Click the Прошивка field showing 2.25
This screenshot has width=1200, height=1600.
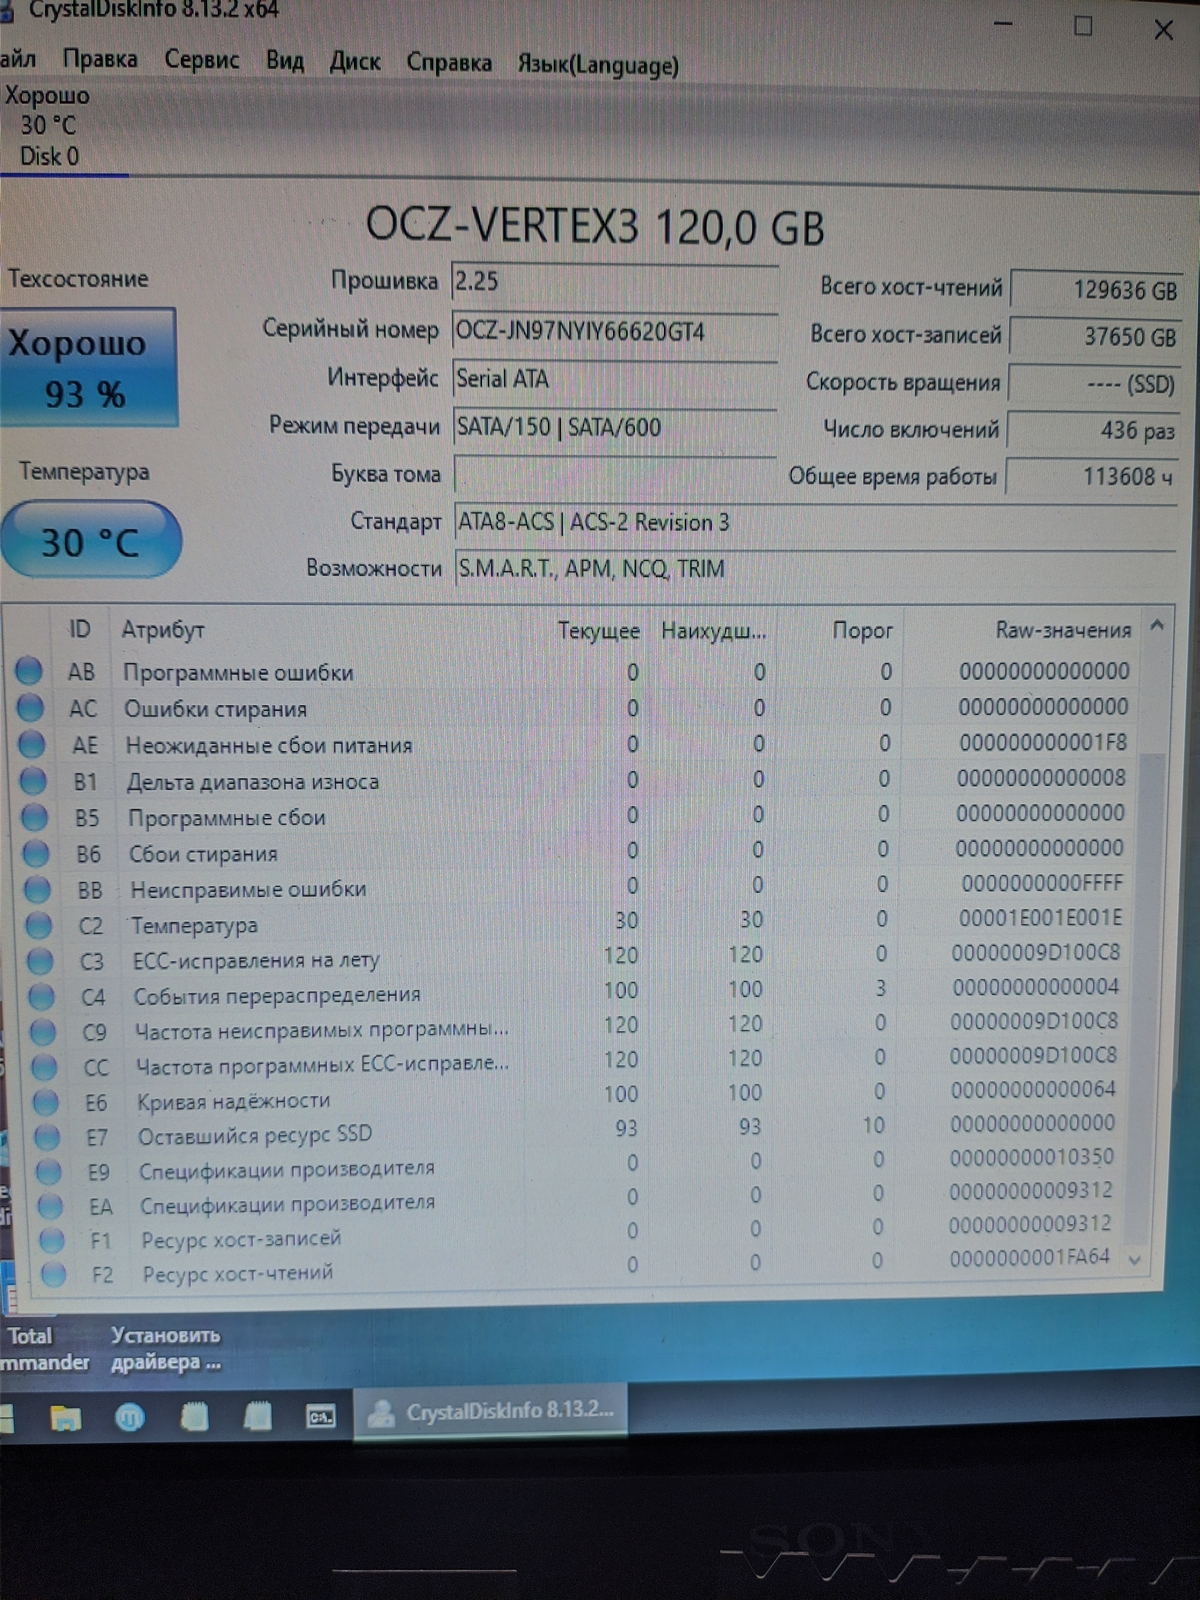point(614,281)
